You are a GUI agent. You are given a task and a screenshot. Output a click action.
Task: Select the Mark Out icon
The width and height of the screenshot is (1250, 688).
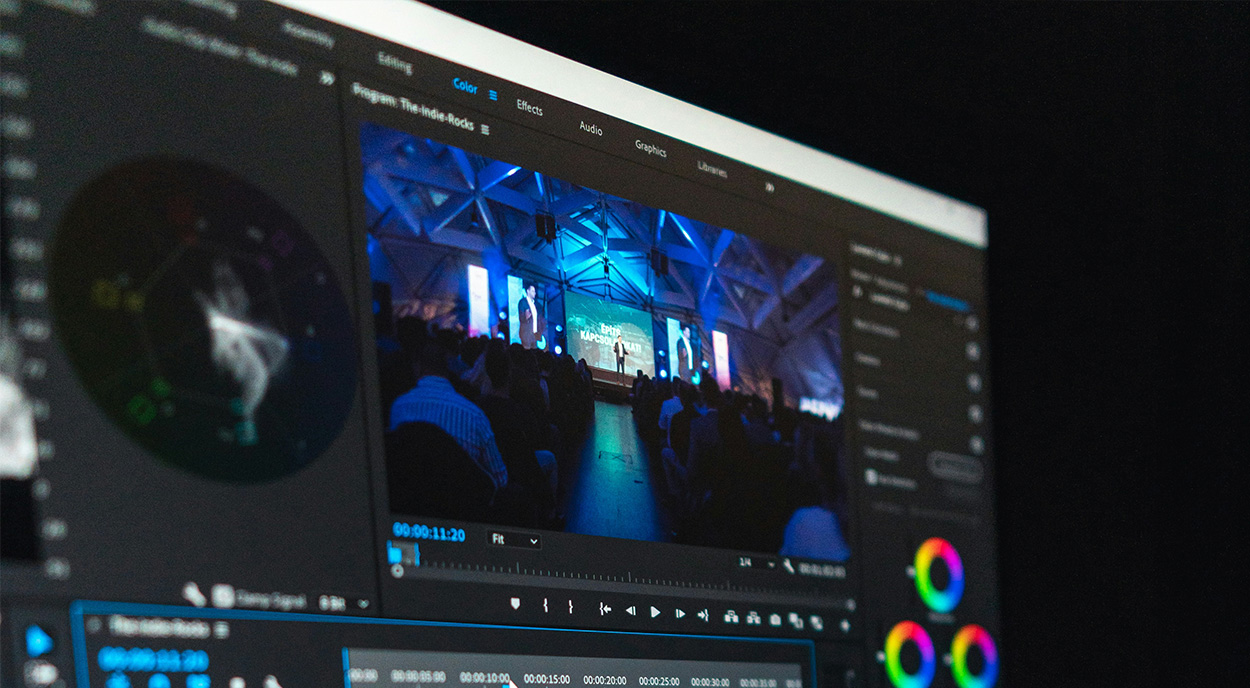(571, 608)
